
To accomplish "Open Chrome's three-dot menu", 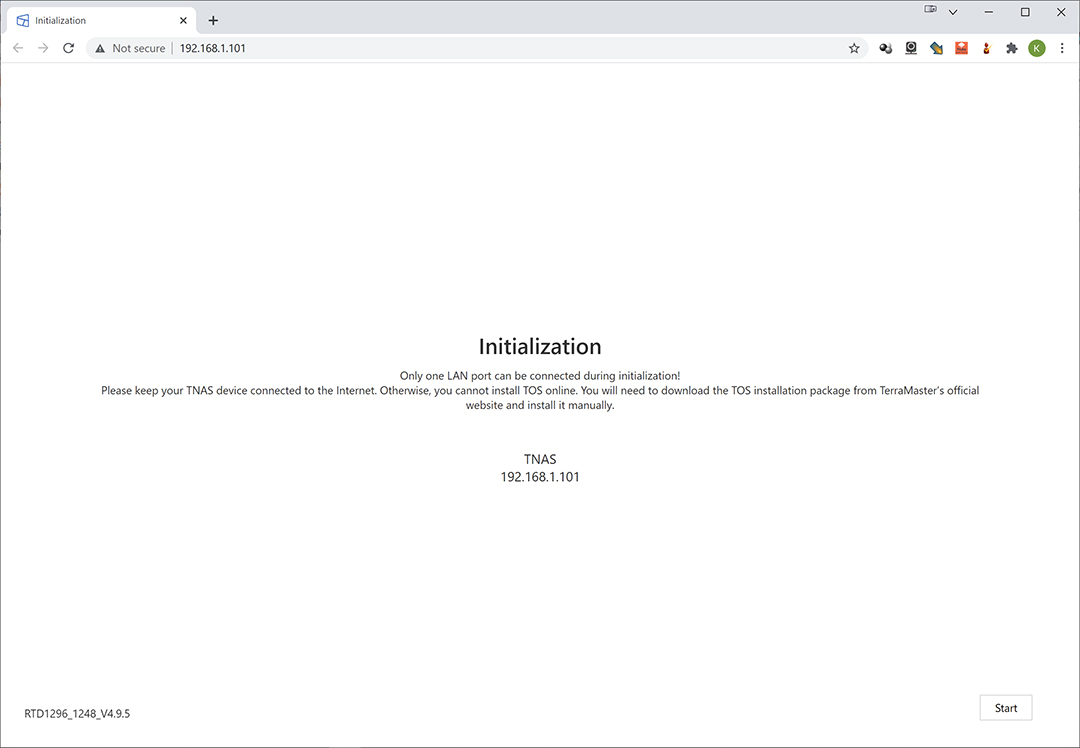I will pyautogui.click(x=1061, y=48).
